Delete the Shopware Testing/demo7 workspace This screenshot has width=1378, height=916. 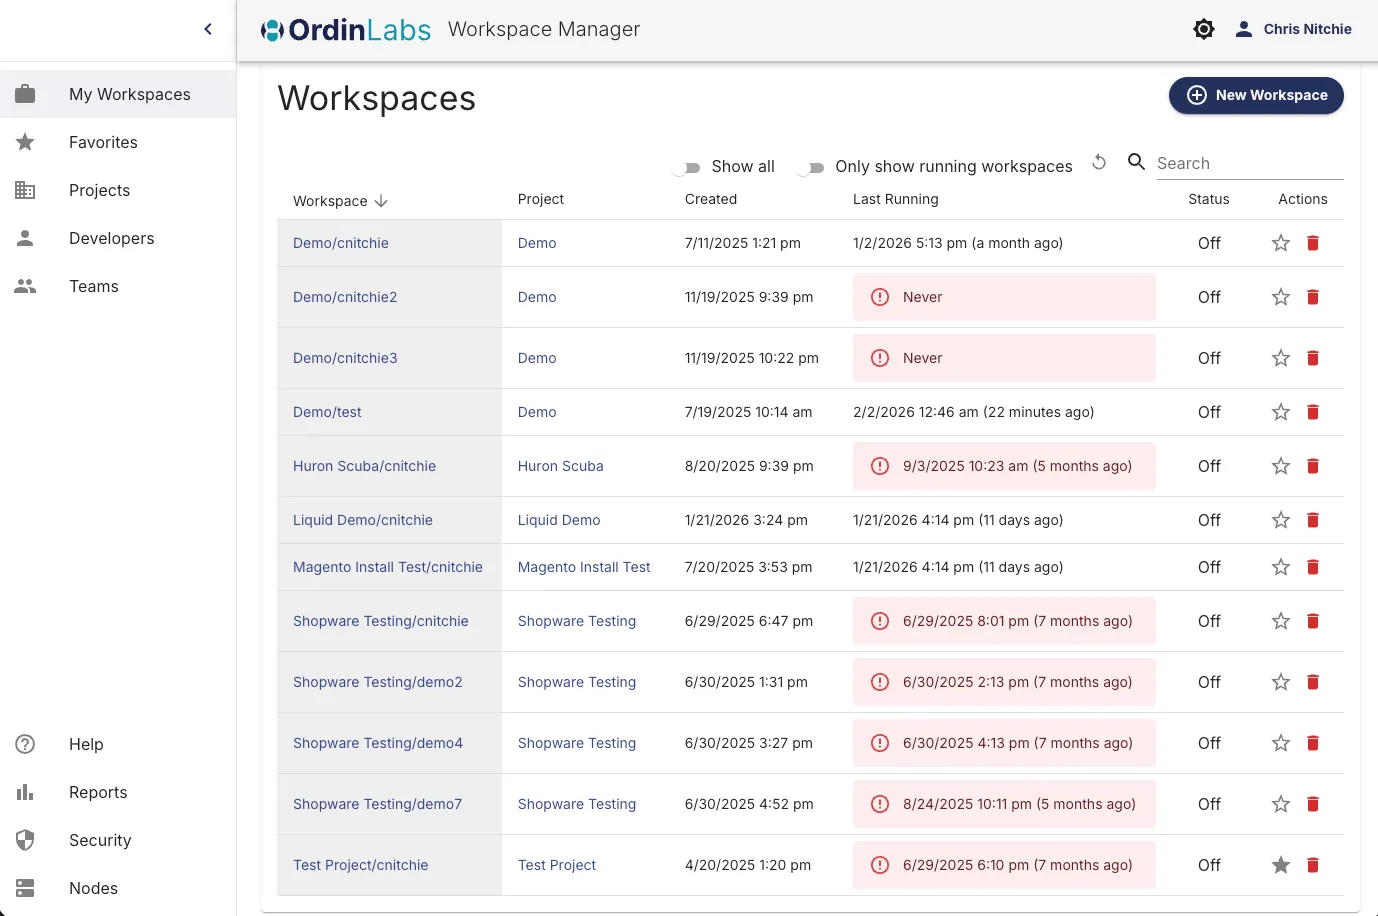tap(1313, 804)
